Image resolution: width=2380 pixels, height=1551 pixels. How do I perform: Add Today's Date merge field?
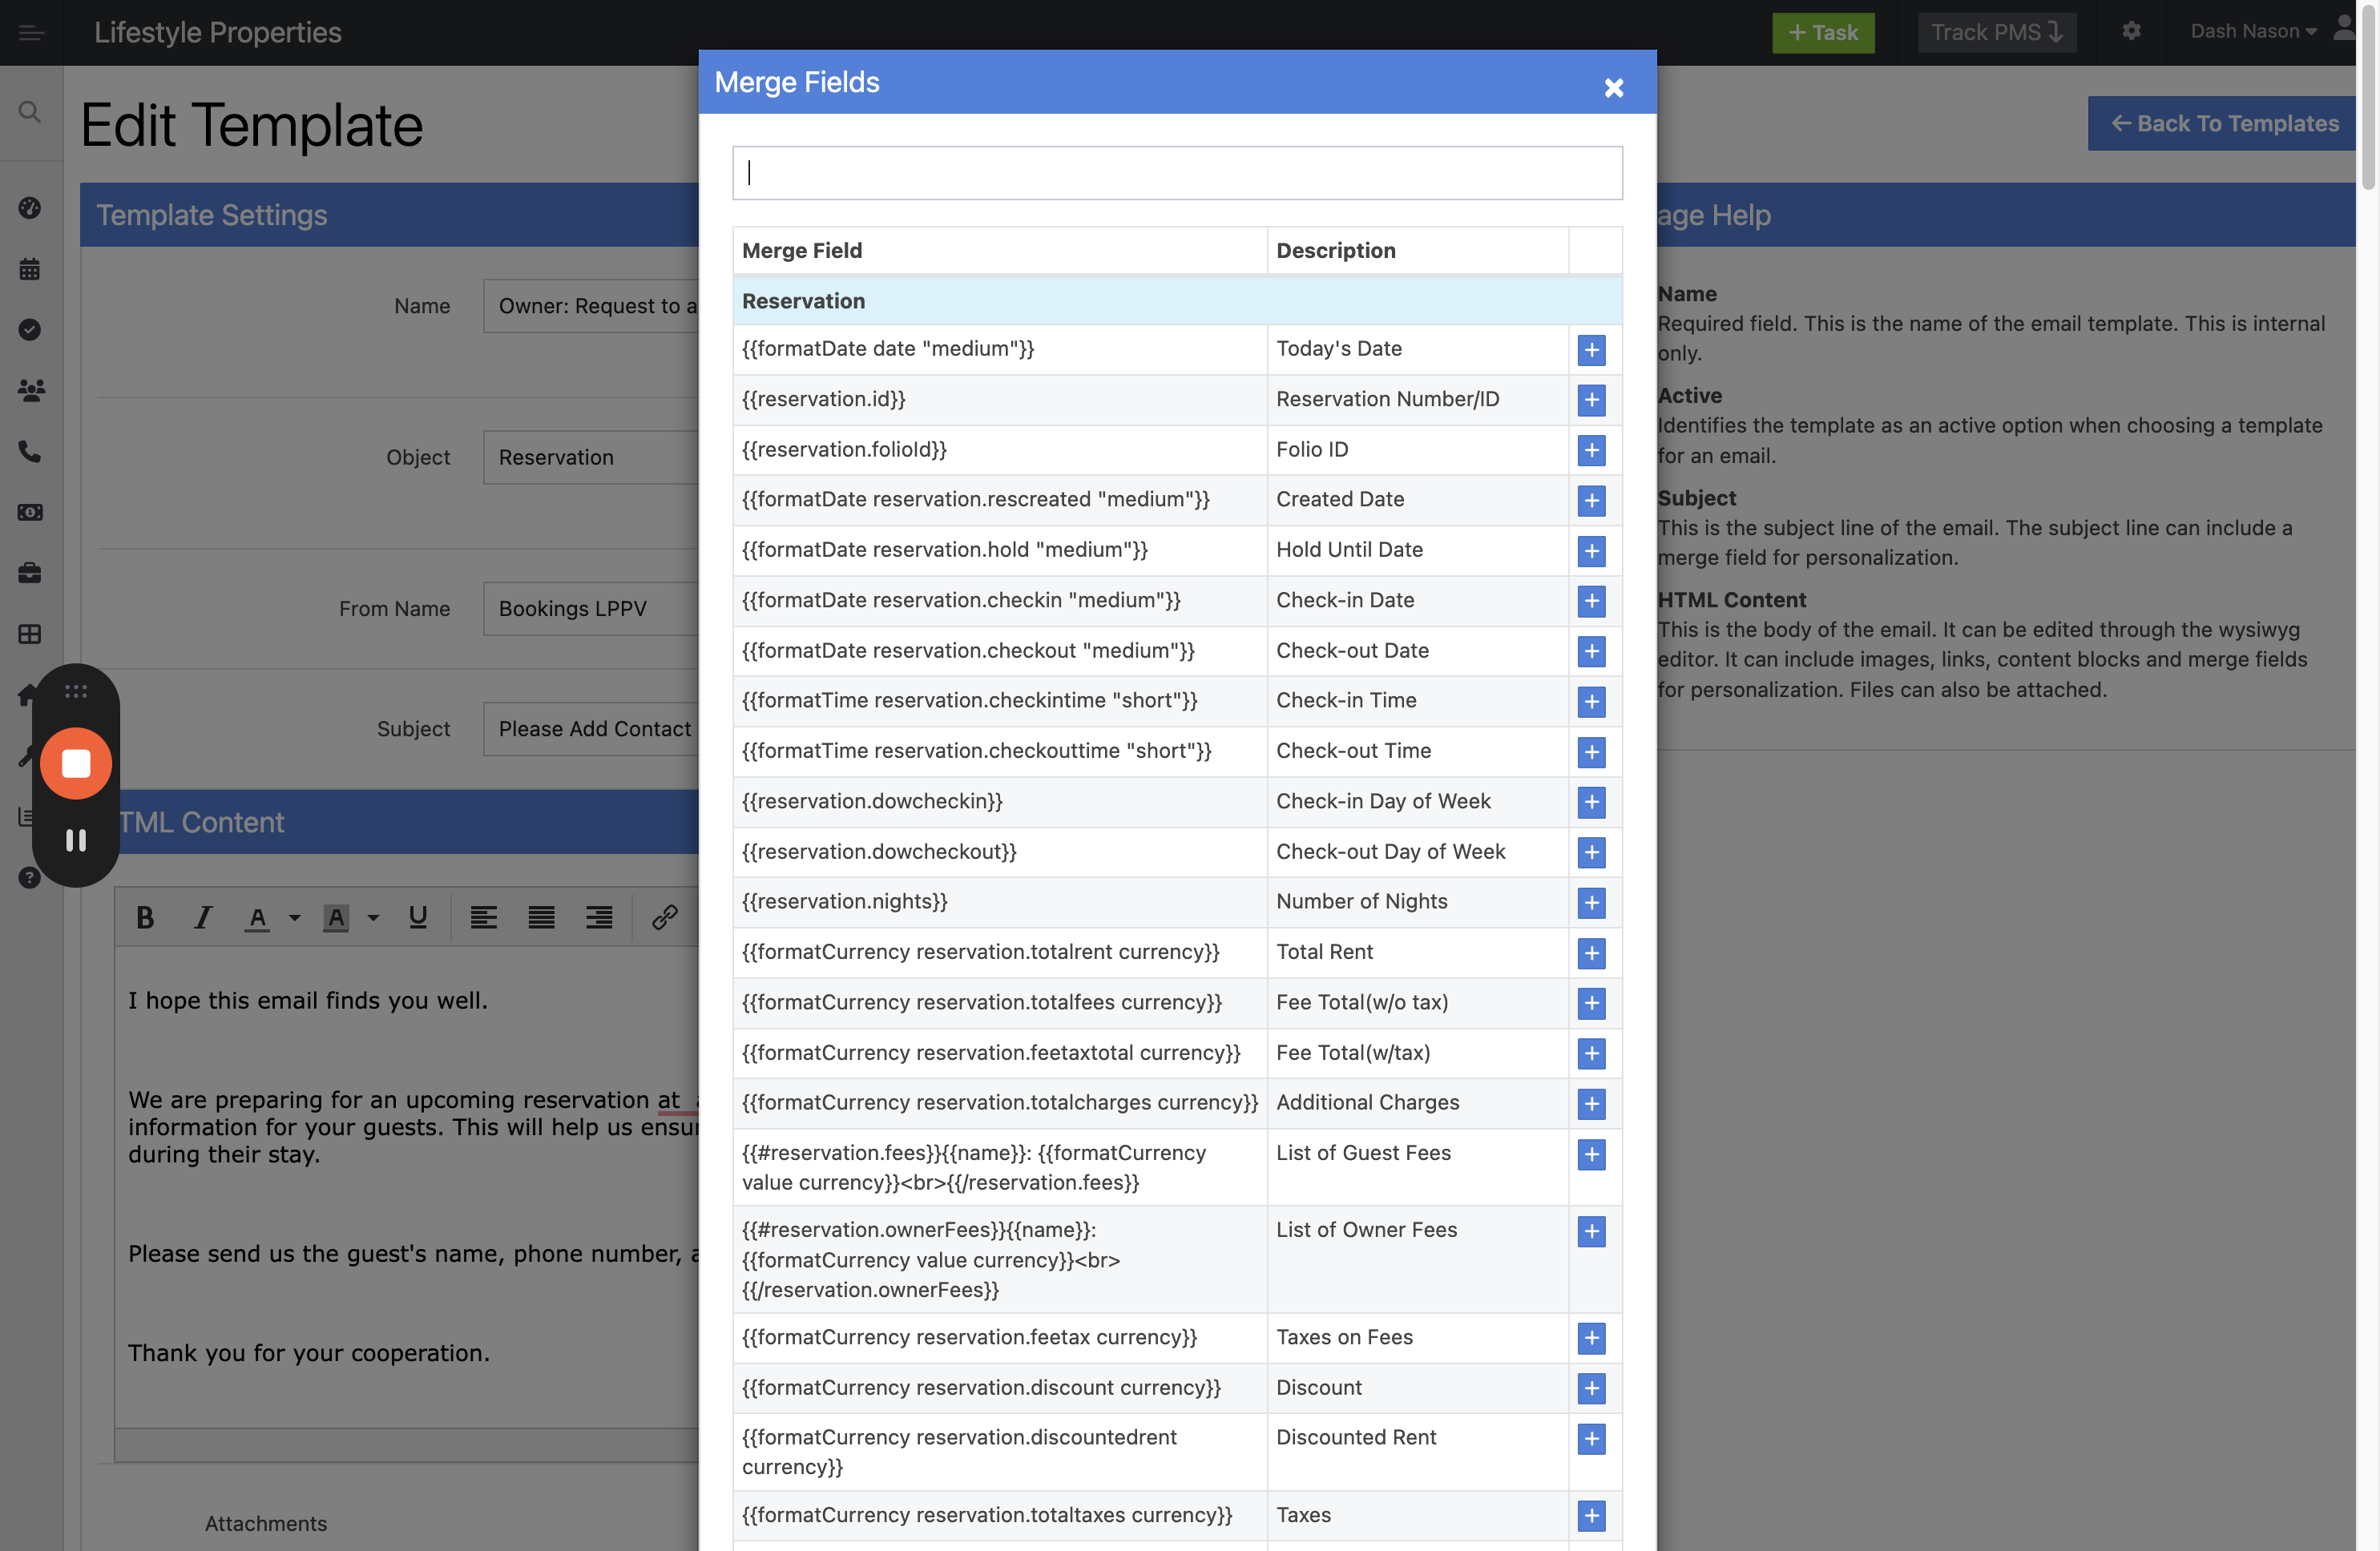pyautogui.click(x=1591, y=350)
